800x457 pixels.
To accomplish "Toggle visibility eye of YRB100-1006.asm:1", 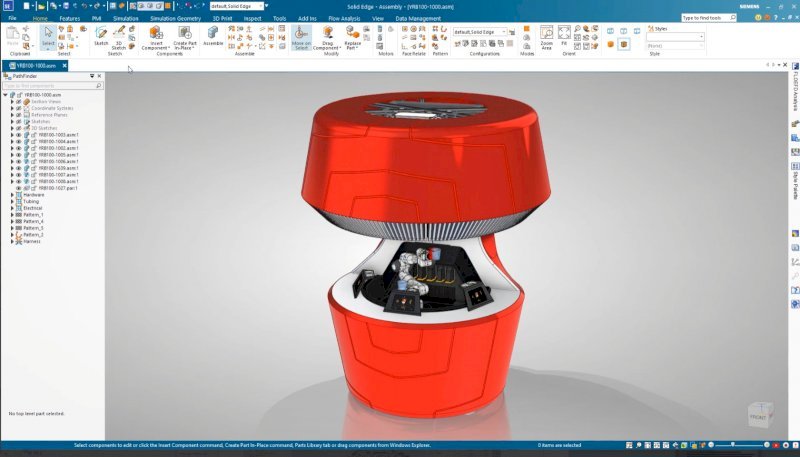I will point(19,161).
